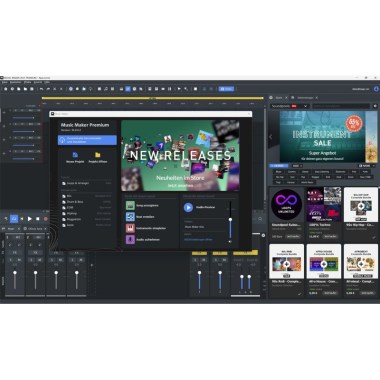Viewport: 380px width, 380px height.
Task: Stop playback with the transport Stop button
Action: [38, 219]
